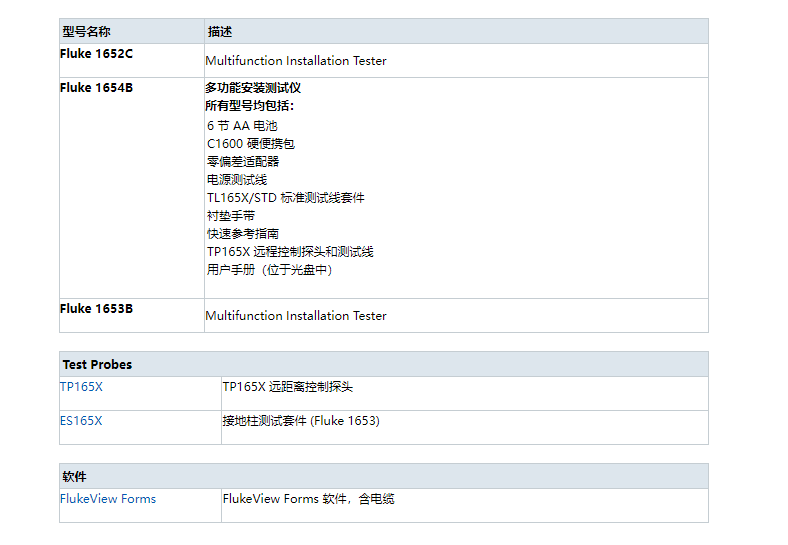Click the 接地柱测试套件 (Fluke 1653) description
This screenshot has width=788, height=545.
point(301,421)
